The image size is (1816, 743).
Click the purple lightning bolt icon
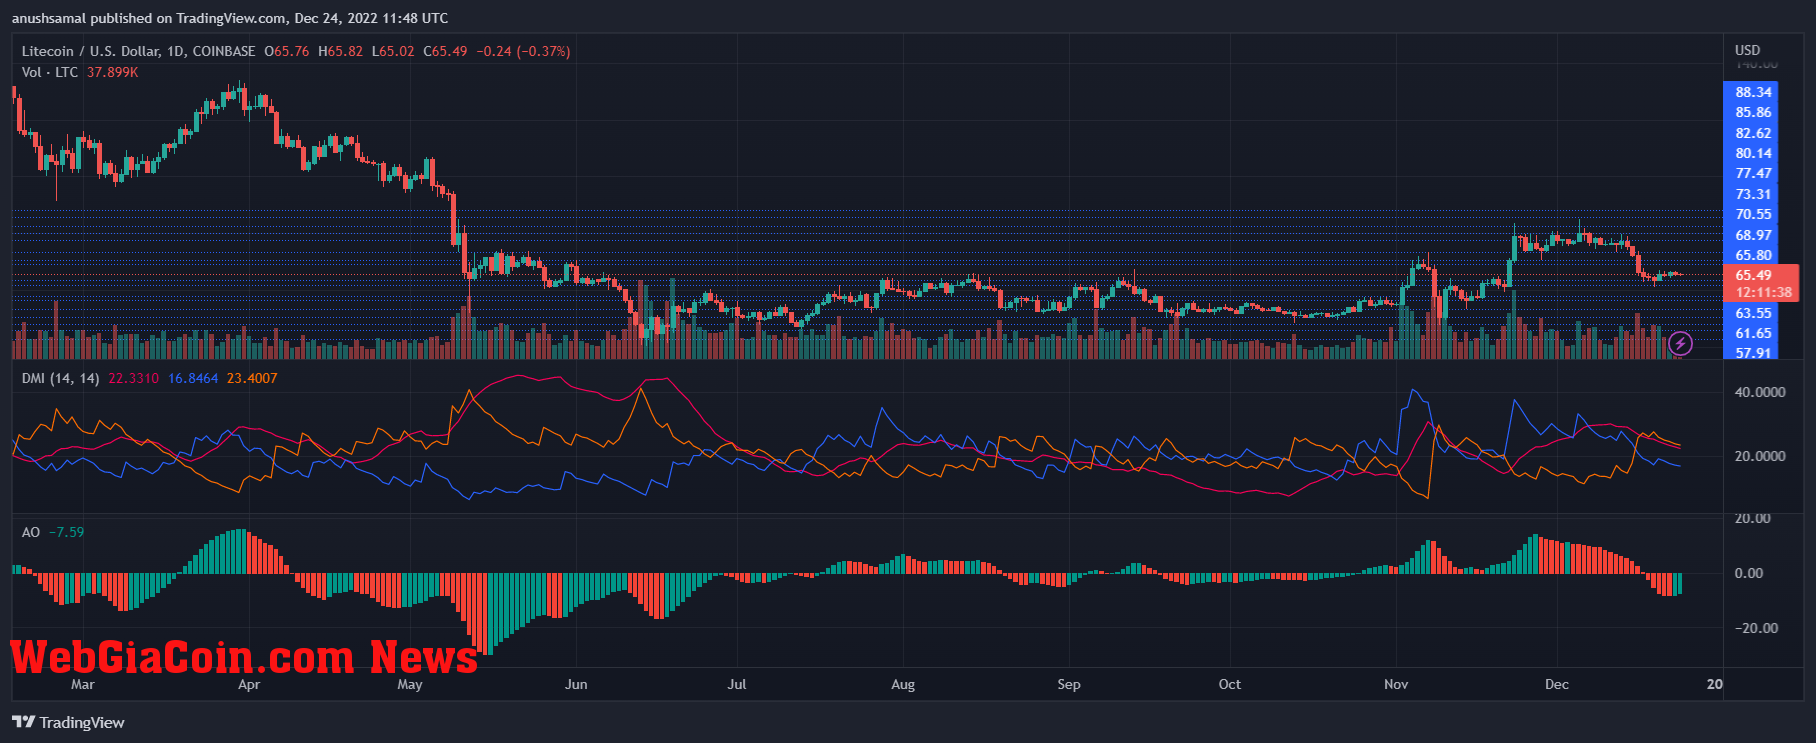1681,344
